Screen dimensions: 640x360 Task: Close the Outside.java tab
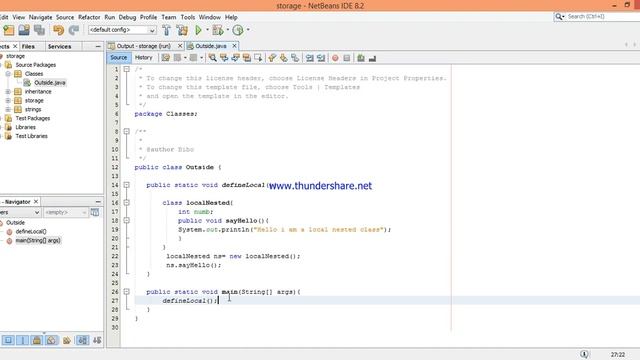click(x=234, y=46)
